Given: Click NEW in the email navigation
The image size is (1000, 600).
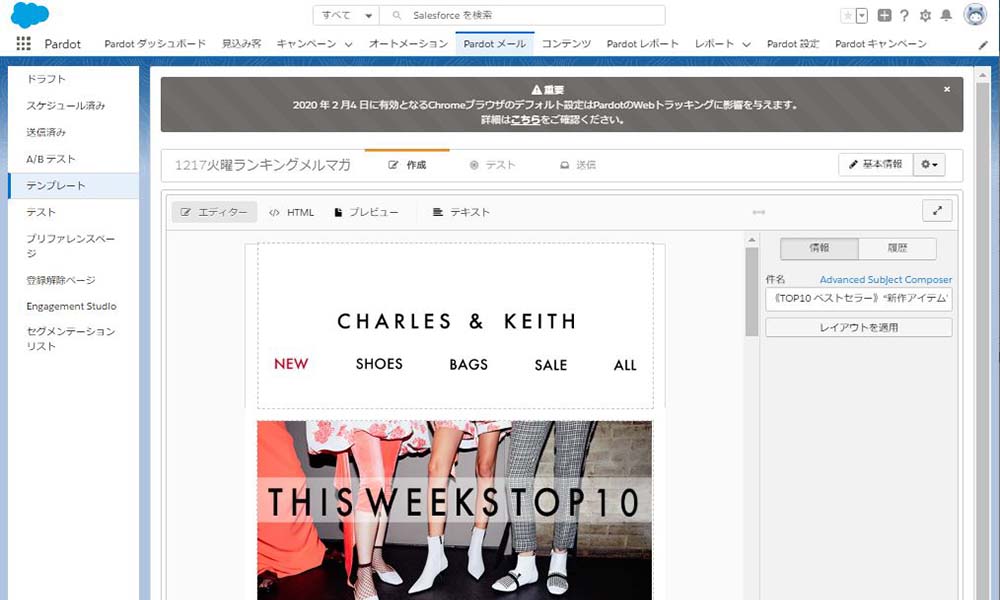Looking at the screenshot, I should (x=291, y=364).
